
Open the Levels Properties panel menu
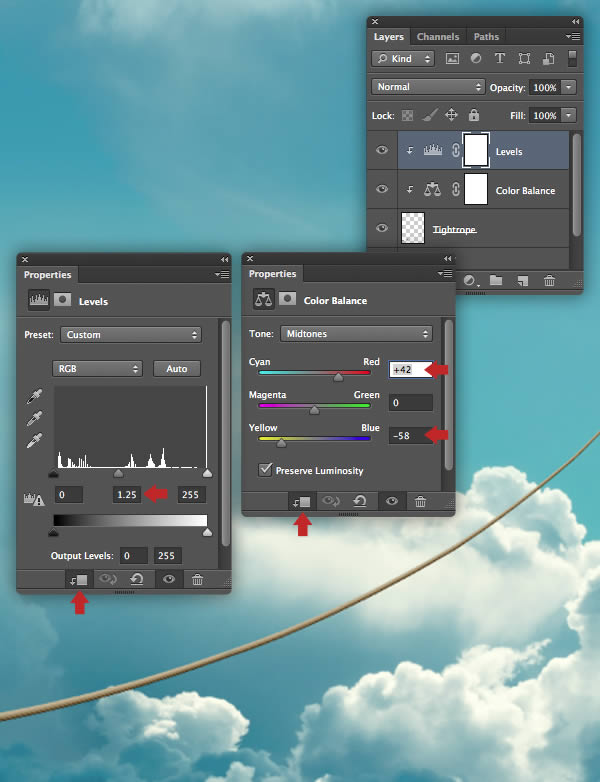[222, 274]
